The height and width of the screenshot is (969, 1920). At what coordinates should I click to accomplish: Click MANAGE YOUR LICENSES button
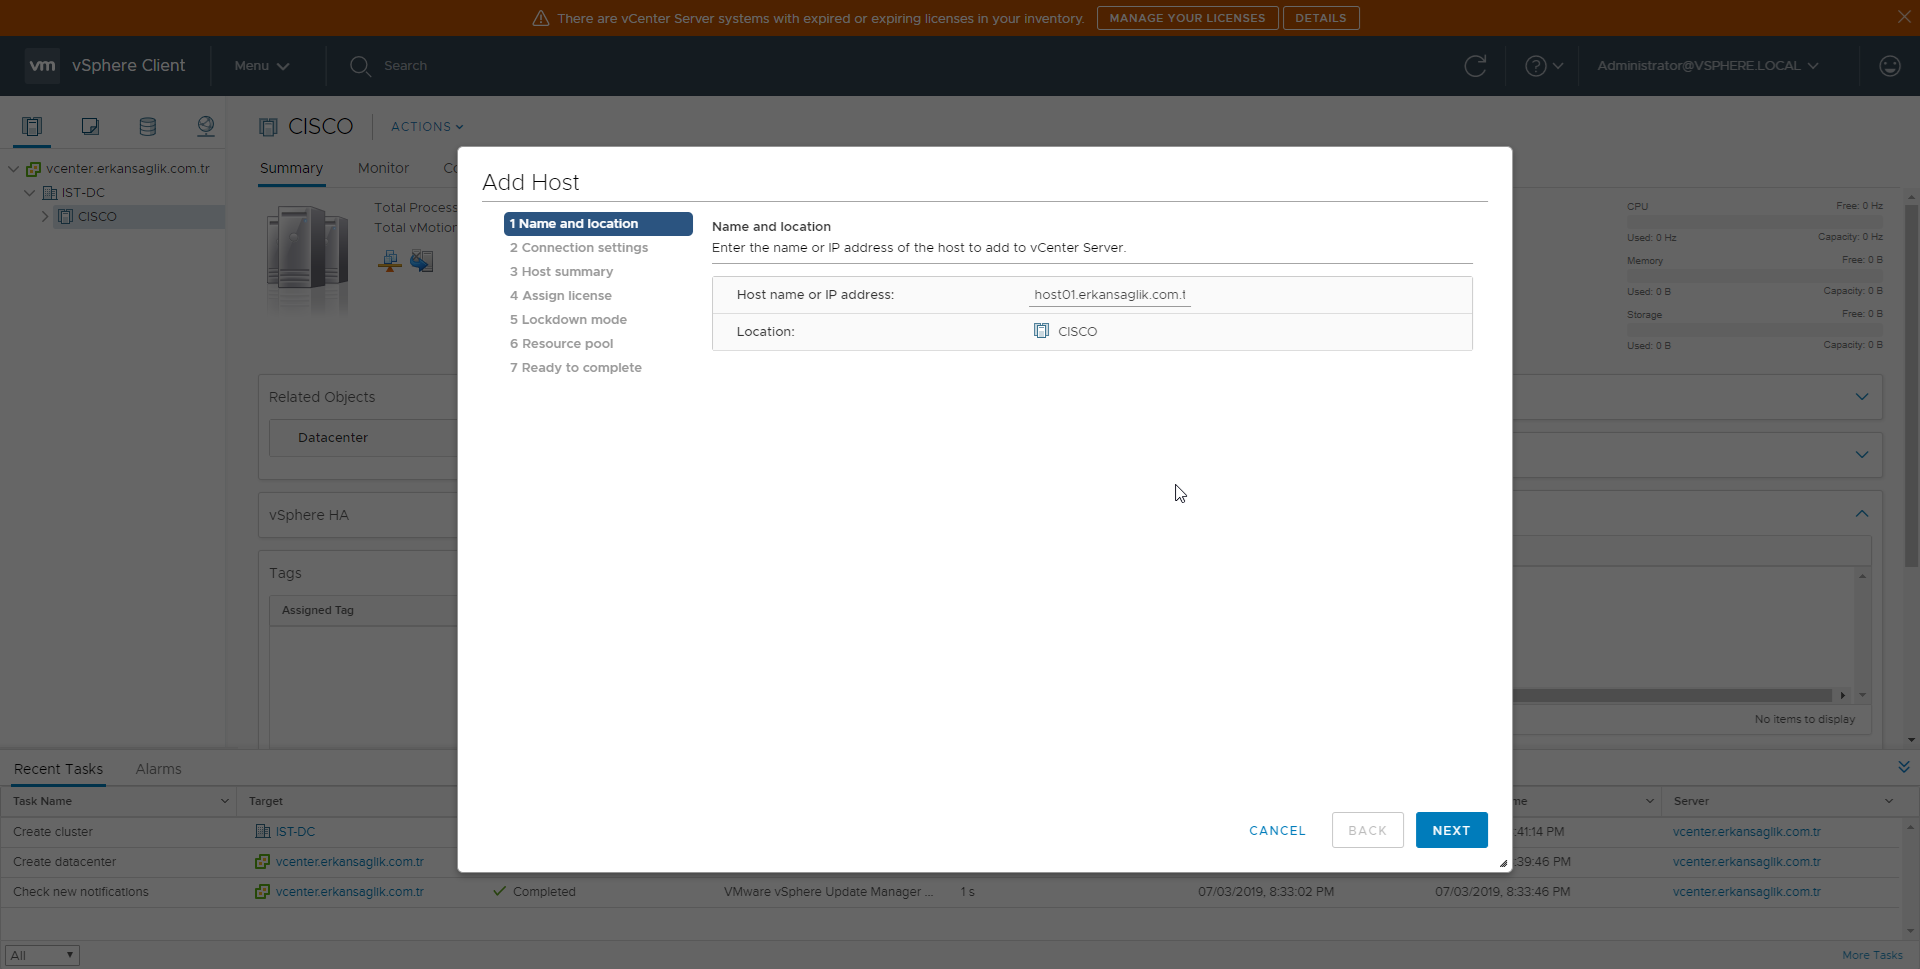pos(1187,18)
